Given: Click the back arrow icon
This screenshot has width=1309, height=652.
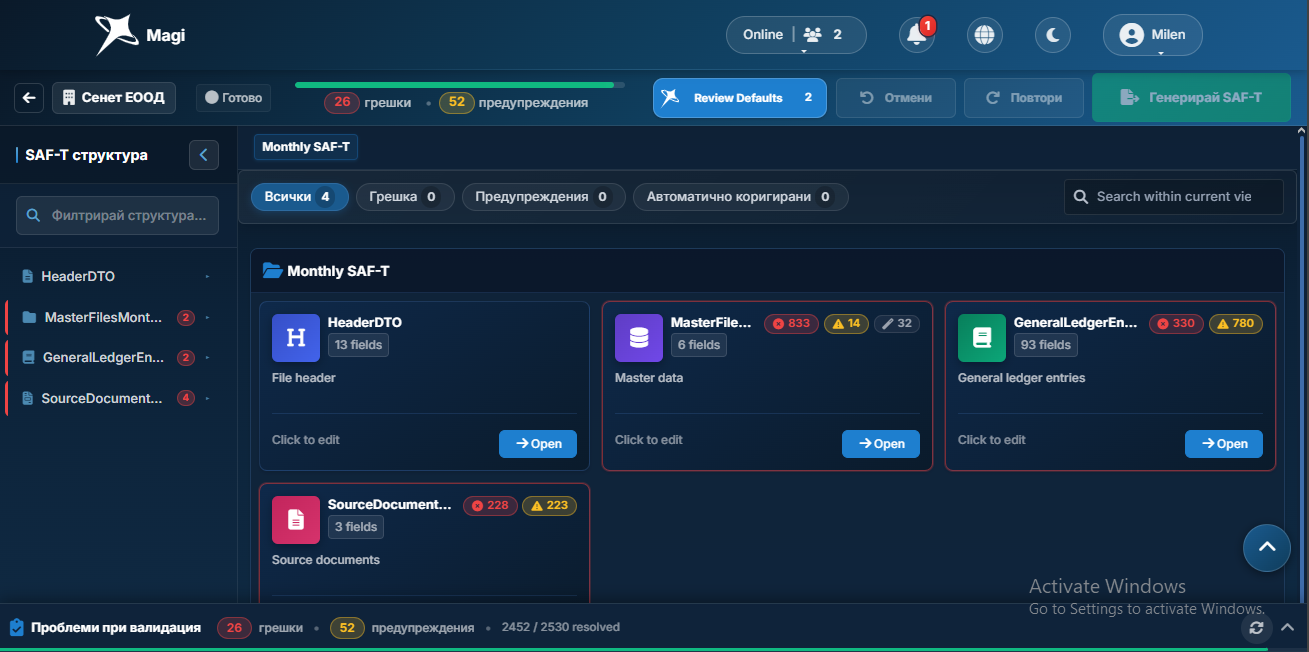Looking at the screenshot, I should [x=29, y=98].
